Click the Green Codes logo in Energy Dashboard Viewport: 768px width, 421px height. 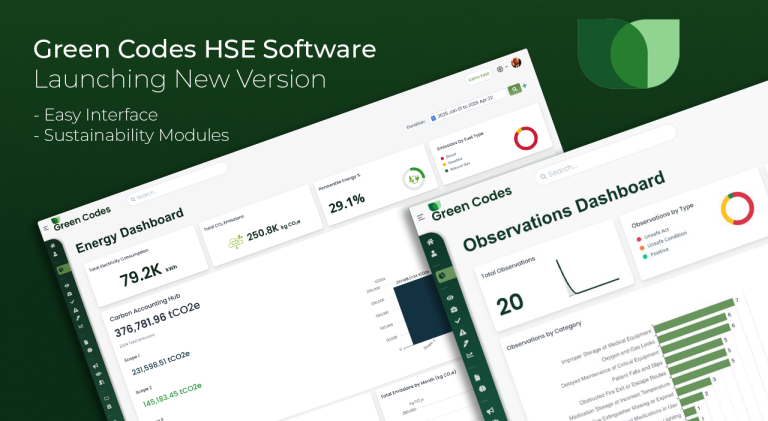click(81, 218)
